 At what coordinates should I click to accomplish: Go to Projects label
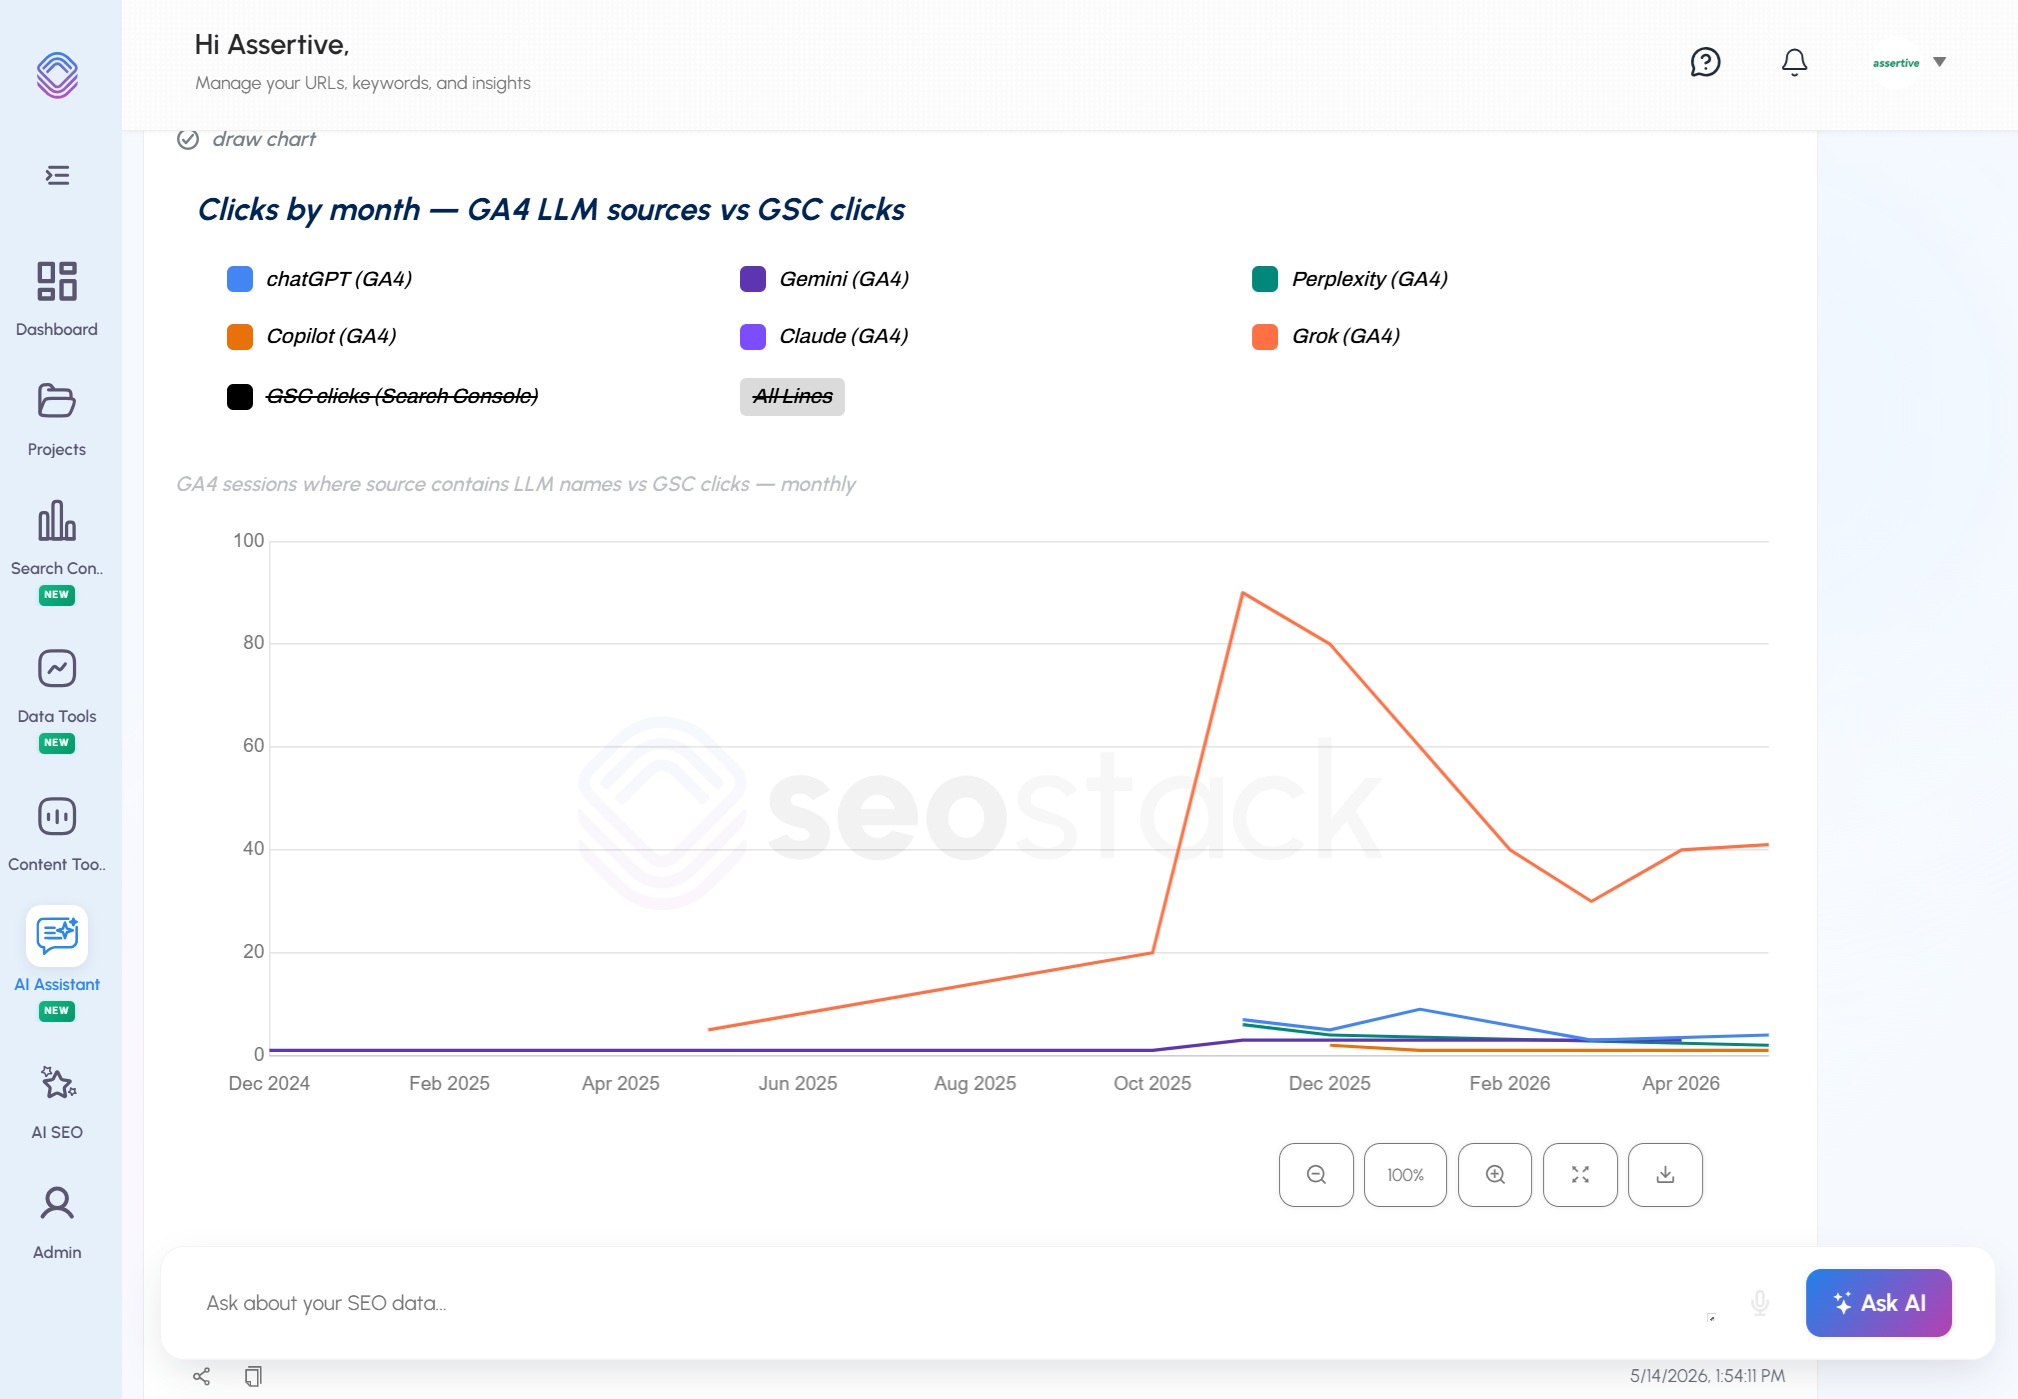(57, 449)
